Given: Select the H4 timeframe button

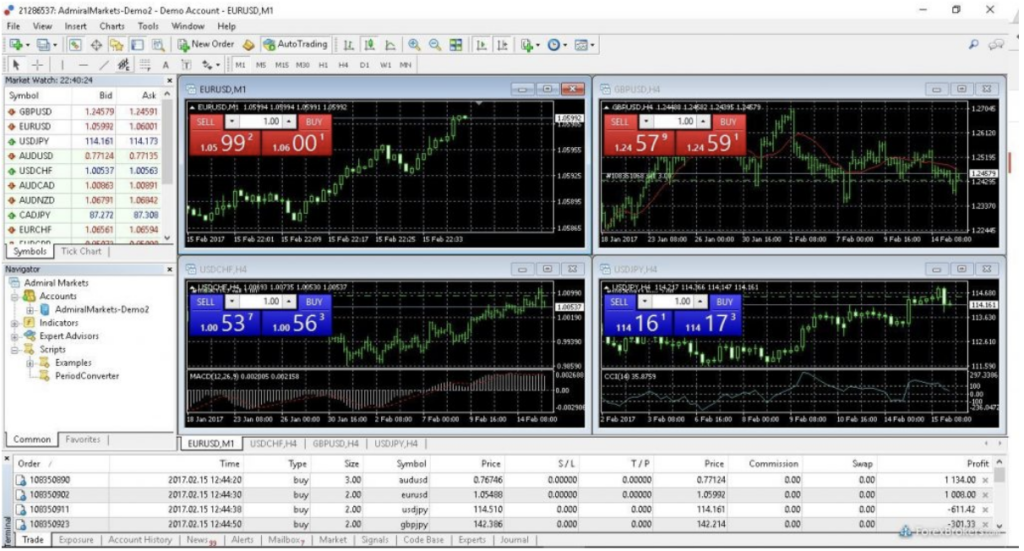Looking at the screenshot, I should [342, 65].
